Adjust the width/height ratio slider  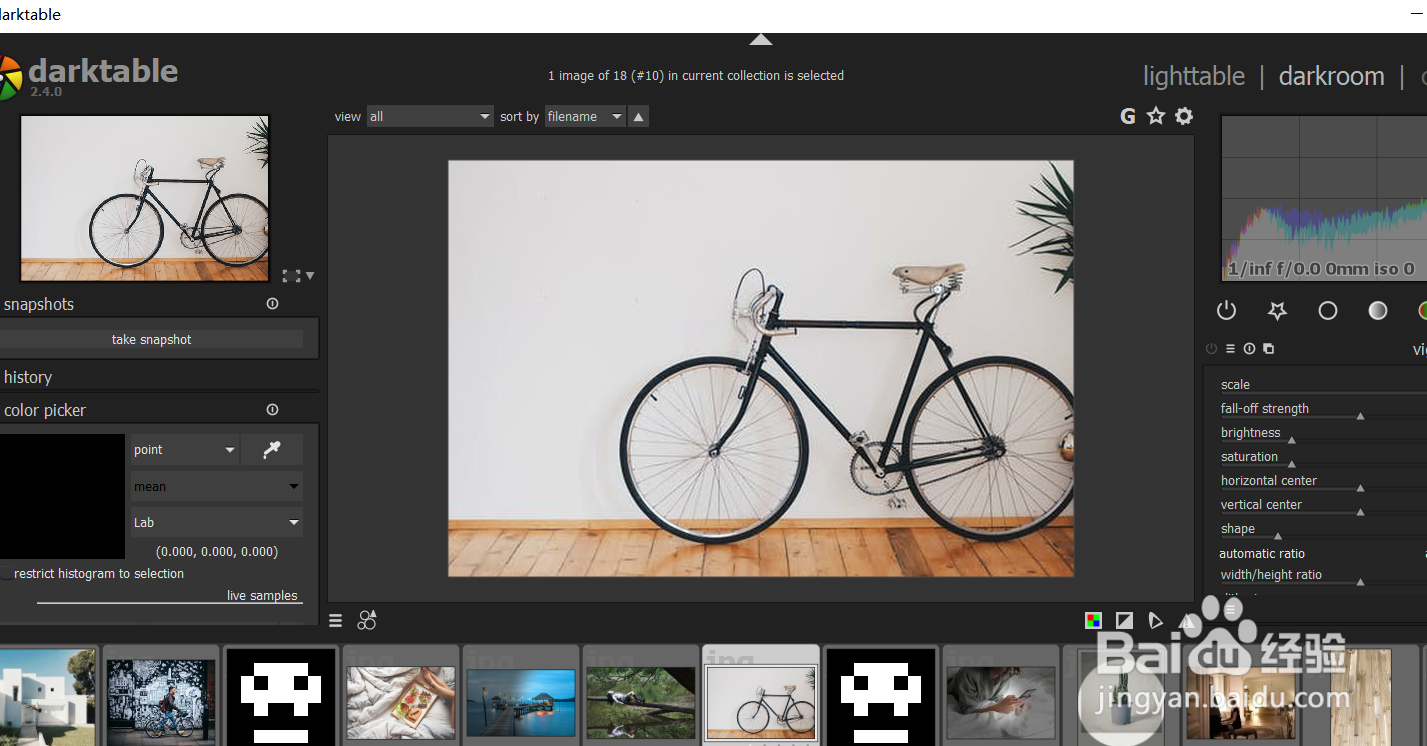pos(1324,576)
